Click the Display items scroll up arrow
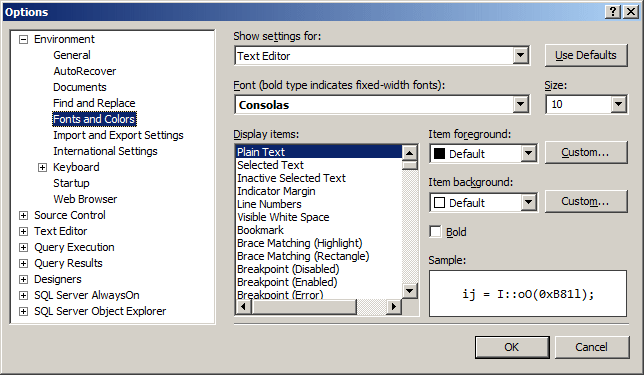The image size is (644, 375). pos(409,153)
